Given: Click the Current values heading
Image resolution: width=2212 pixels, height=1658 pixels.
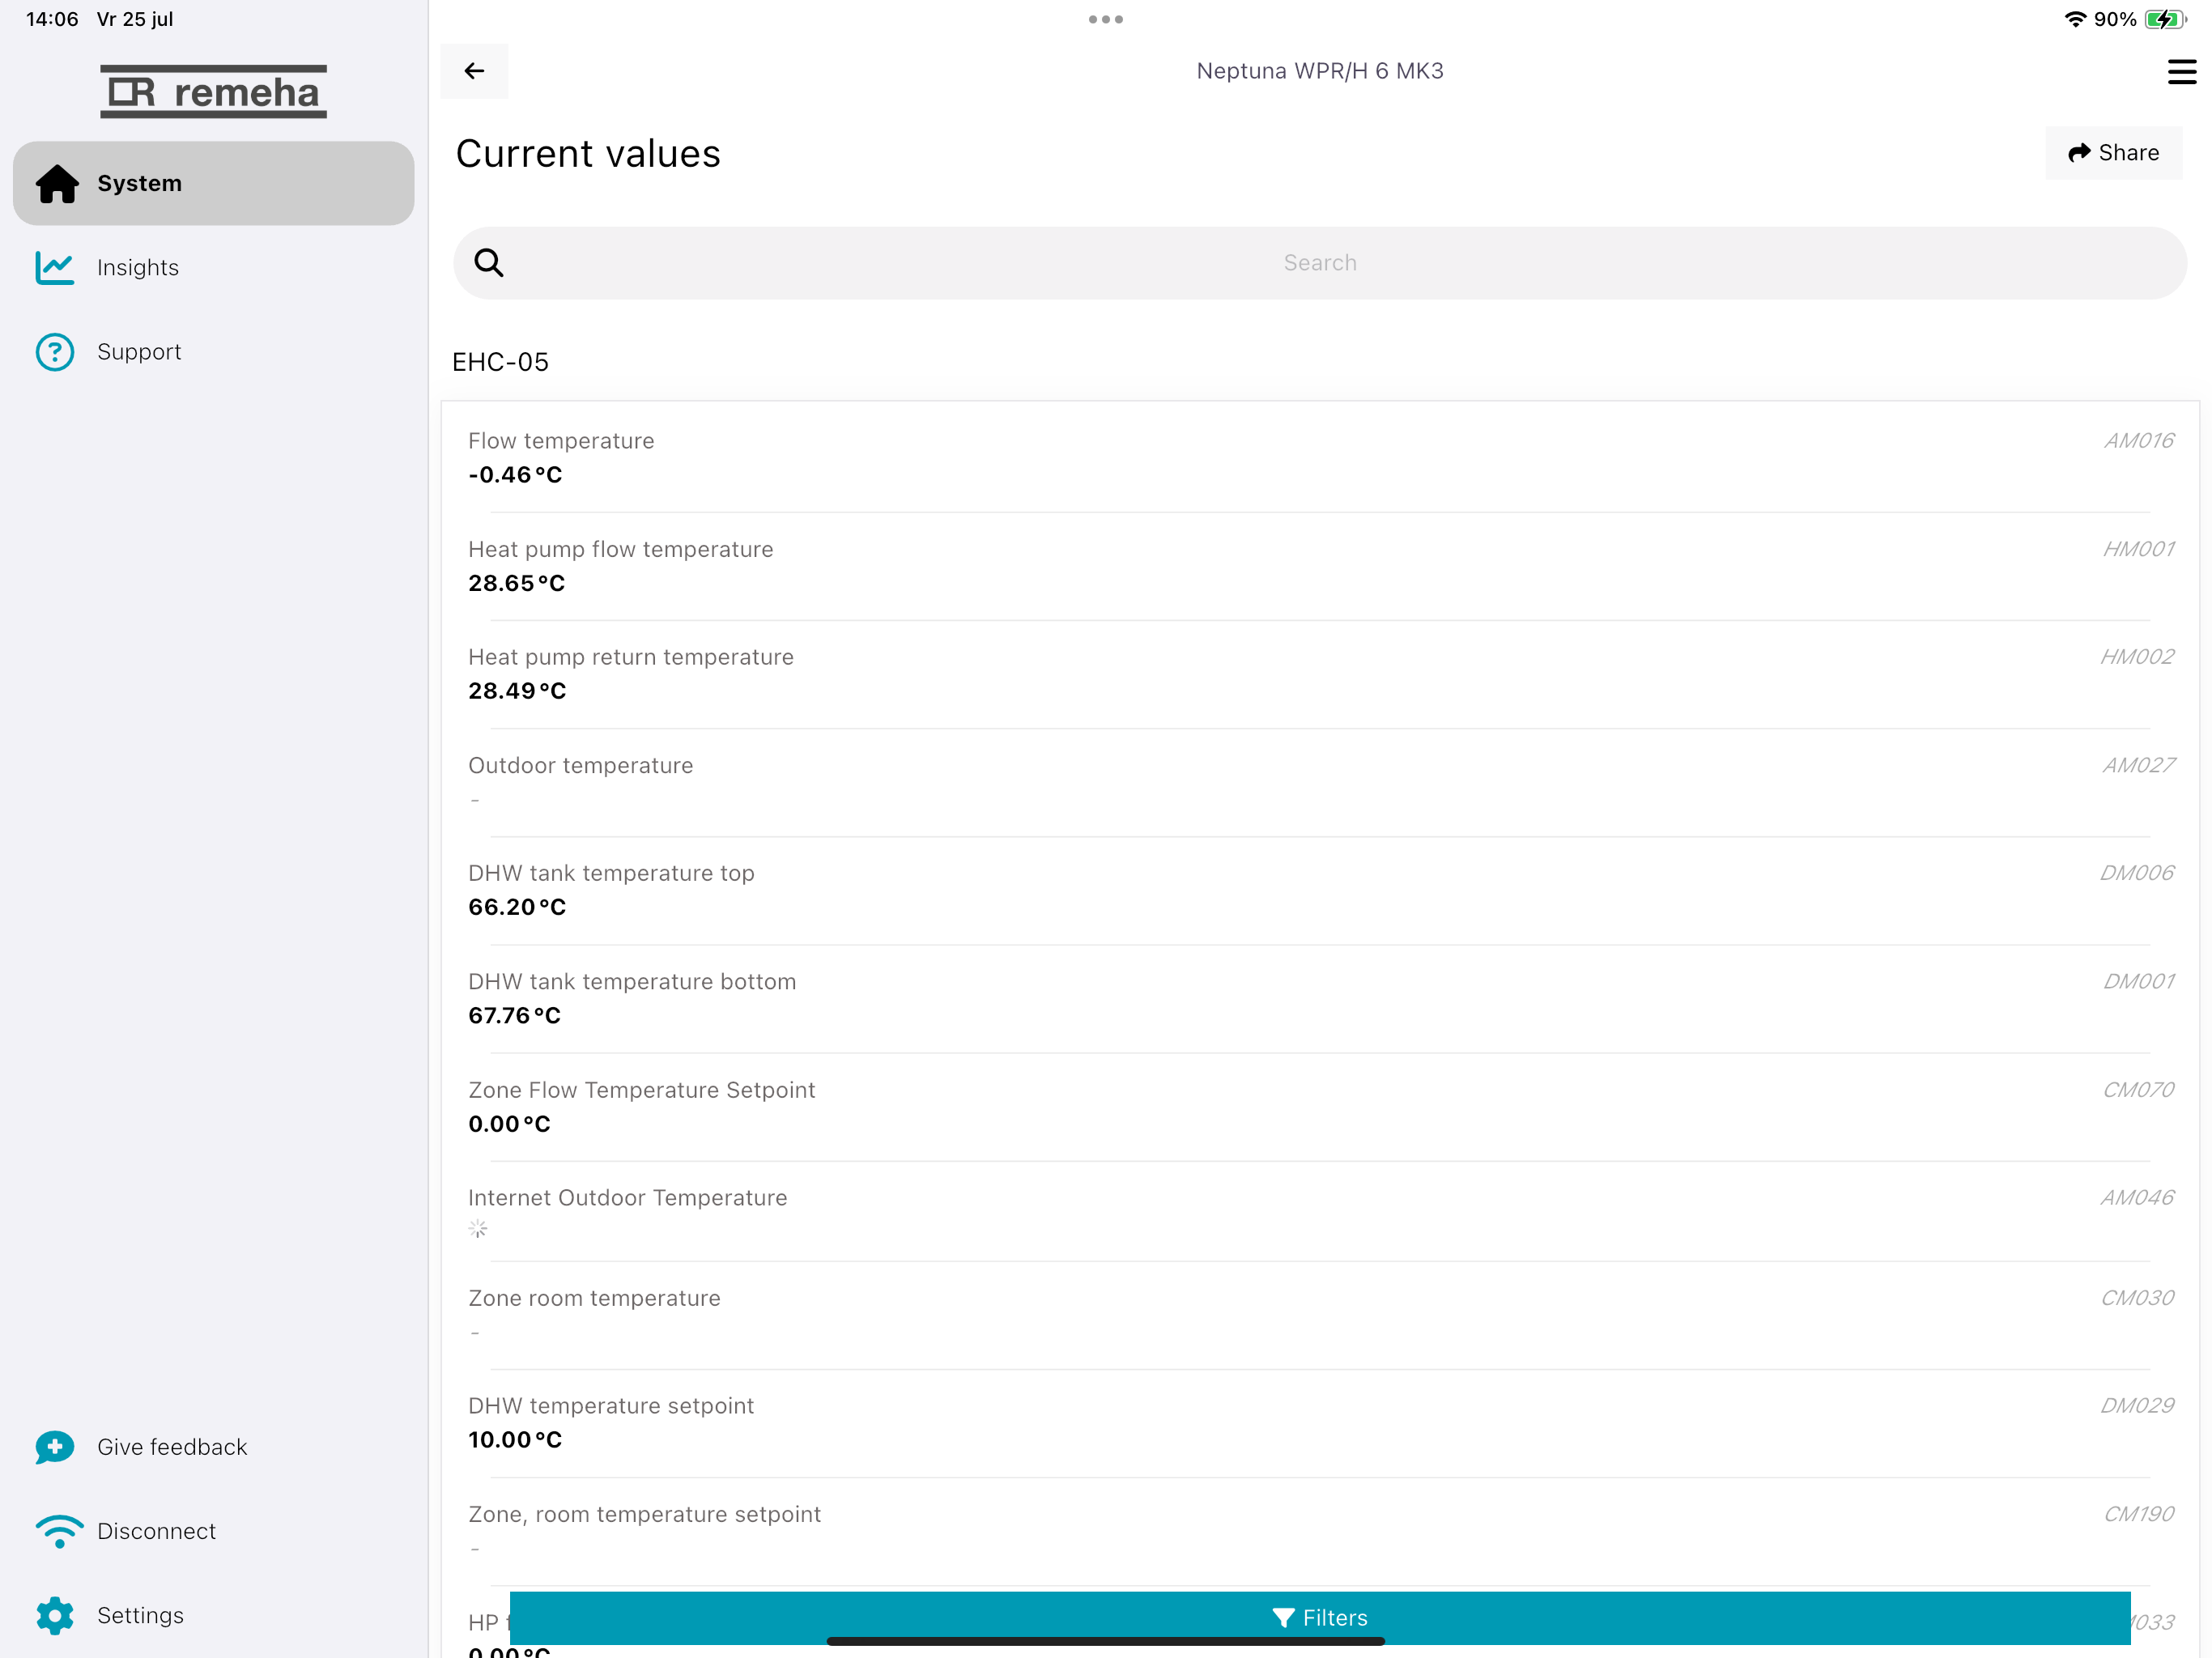Looking at the screenshot, I should click(588, 154).
